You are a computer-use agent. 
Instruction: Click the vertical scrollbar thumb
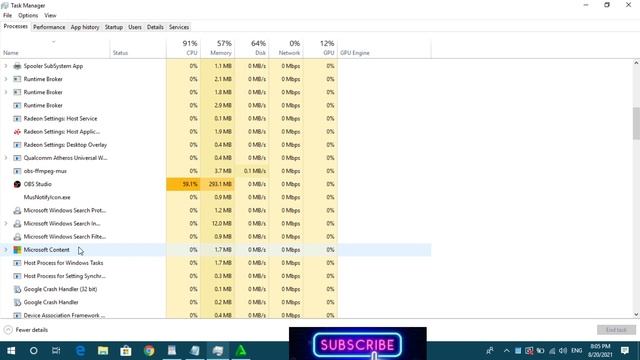[x=636, y=123]
